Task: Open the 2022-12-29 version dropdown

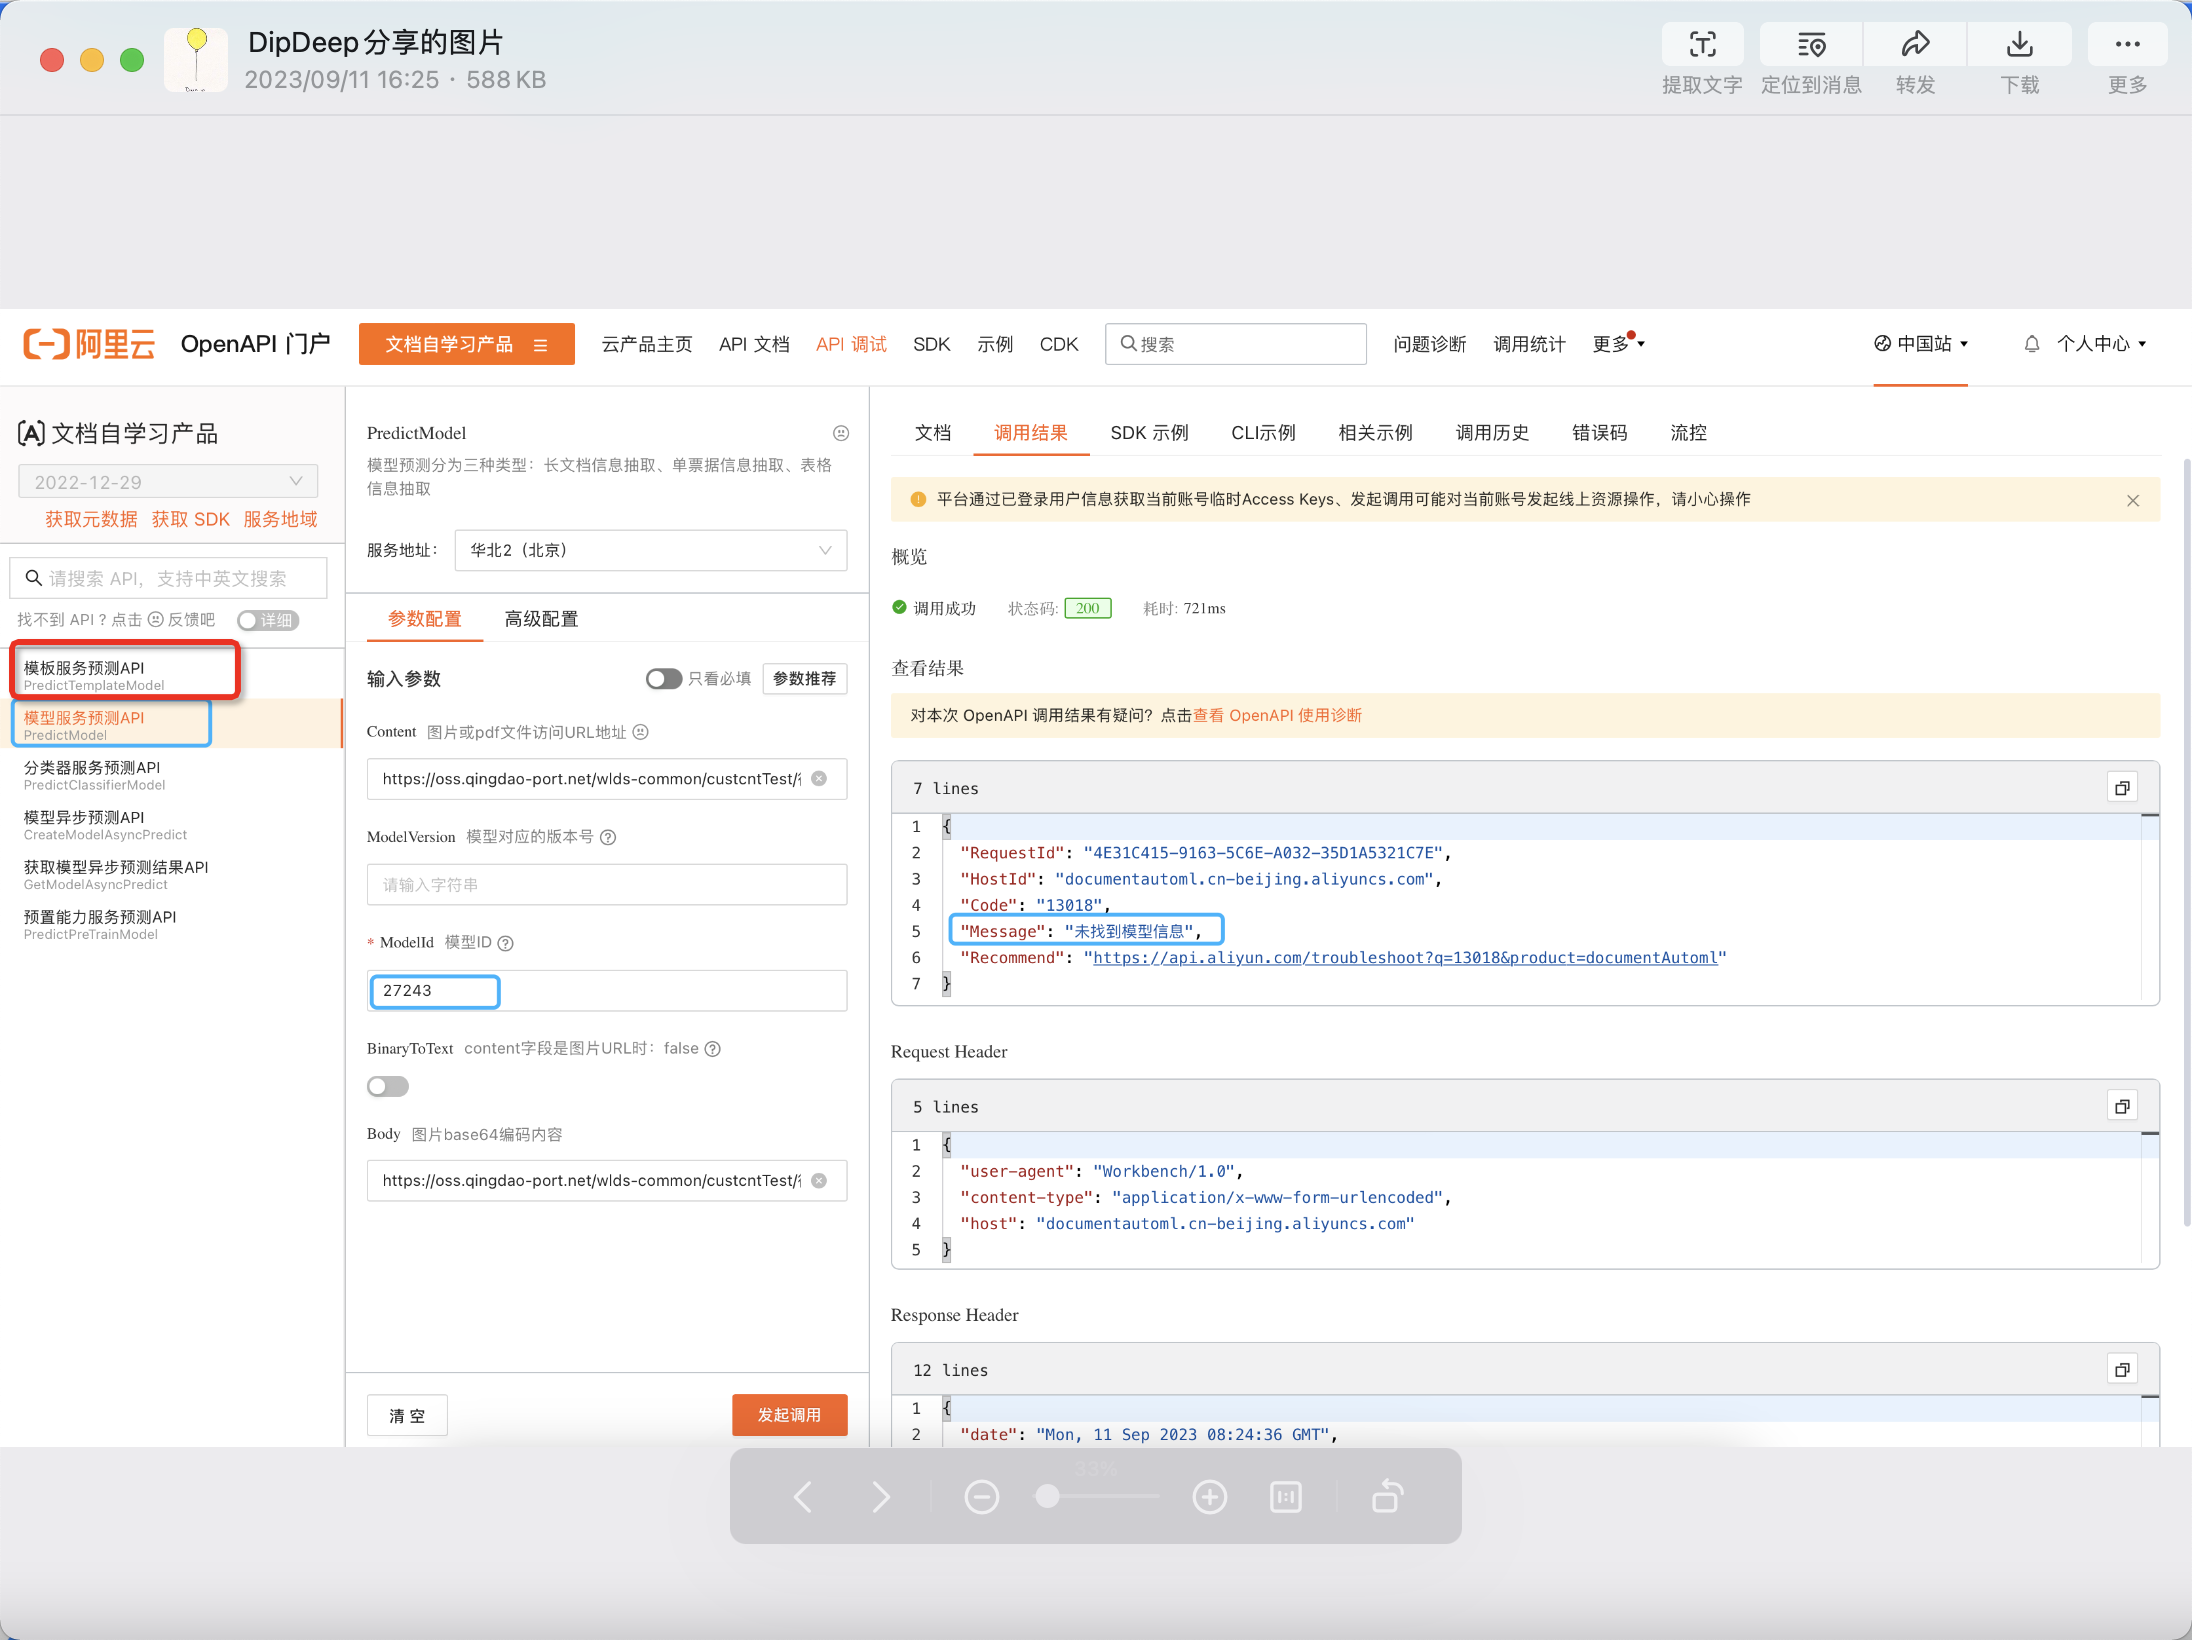Action: click(x=168, y=481)
